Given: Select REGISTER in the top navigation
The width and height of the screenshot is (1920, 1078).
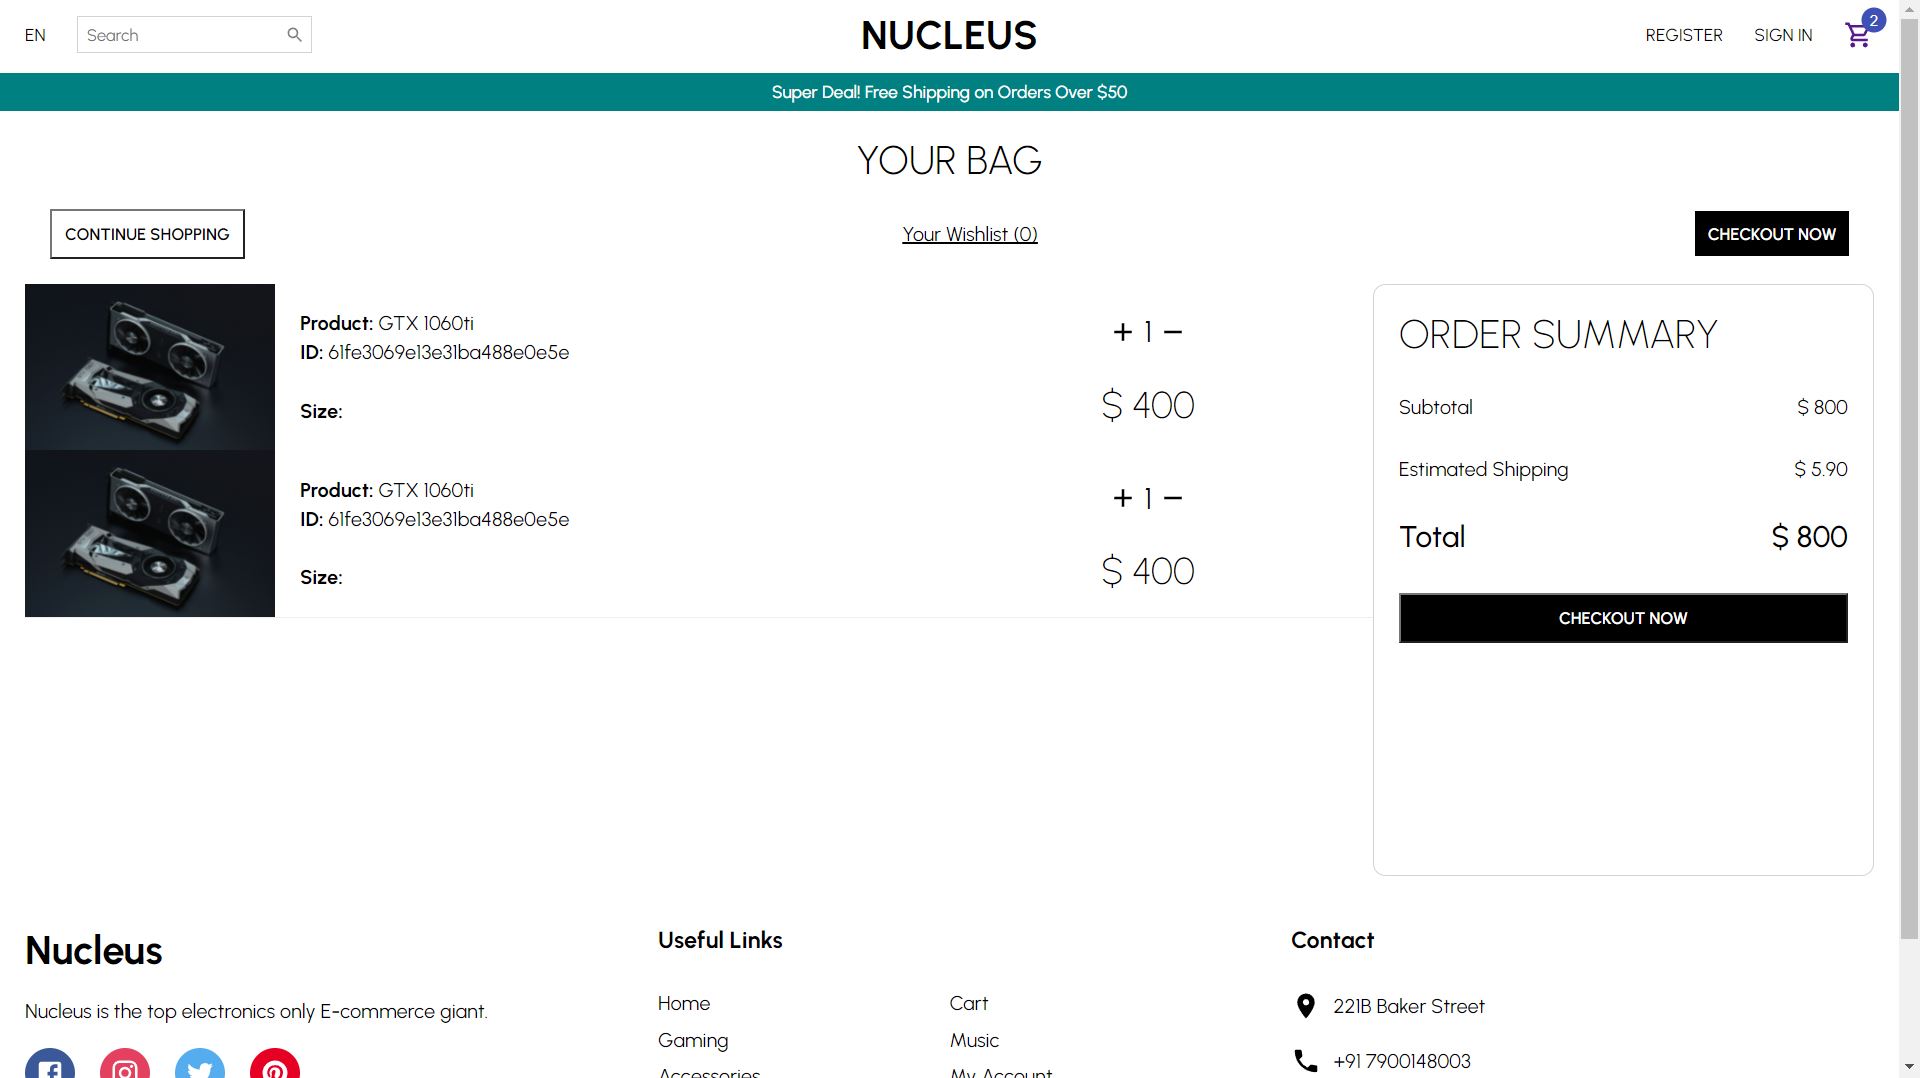Looking at the screenshot, I should 1683,35.
